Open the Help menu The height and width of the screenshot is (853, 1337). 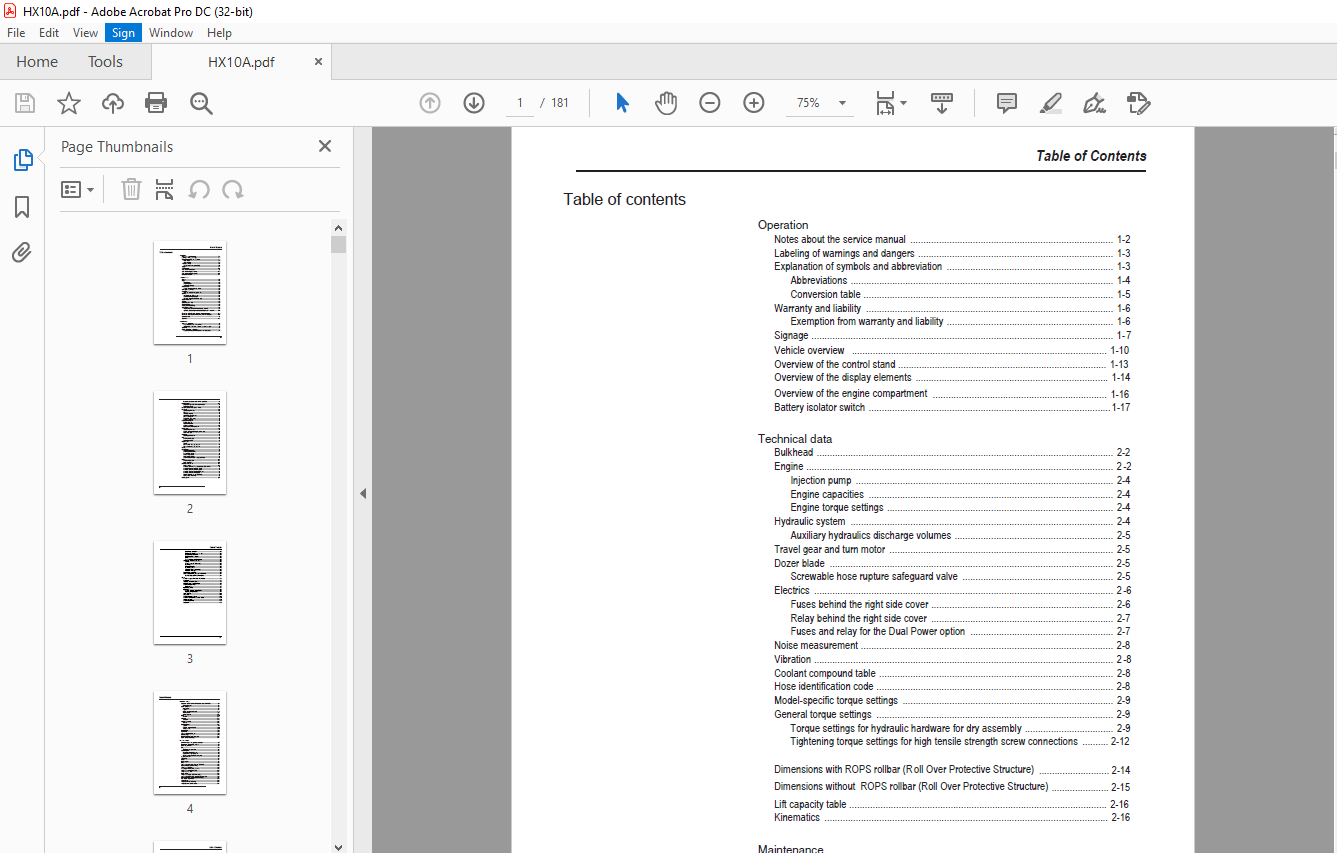pyautogui.click(x=219, y=33)
